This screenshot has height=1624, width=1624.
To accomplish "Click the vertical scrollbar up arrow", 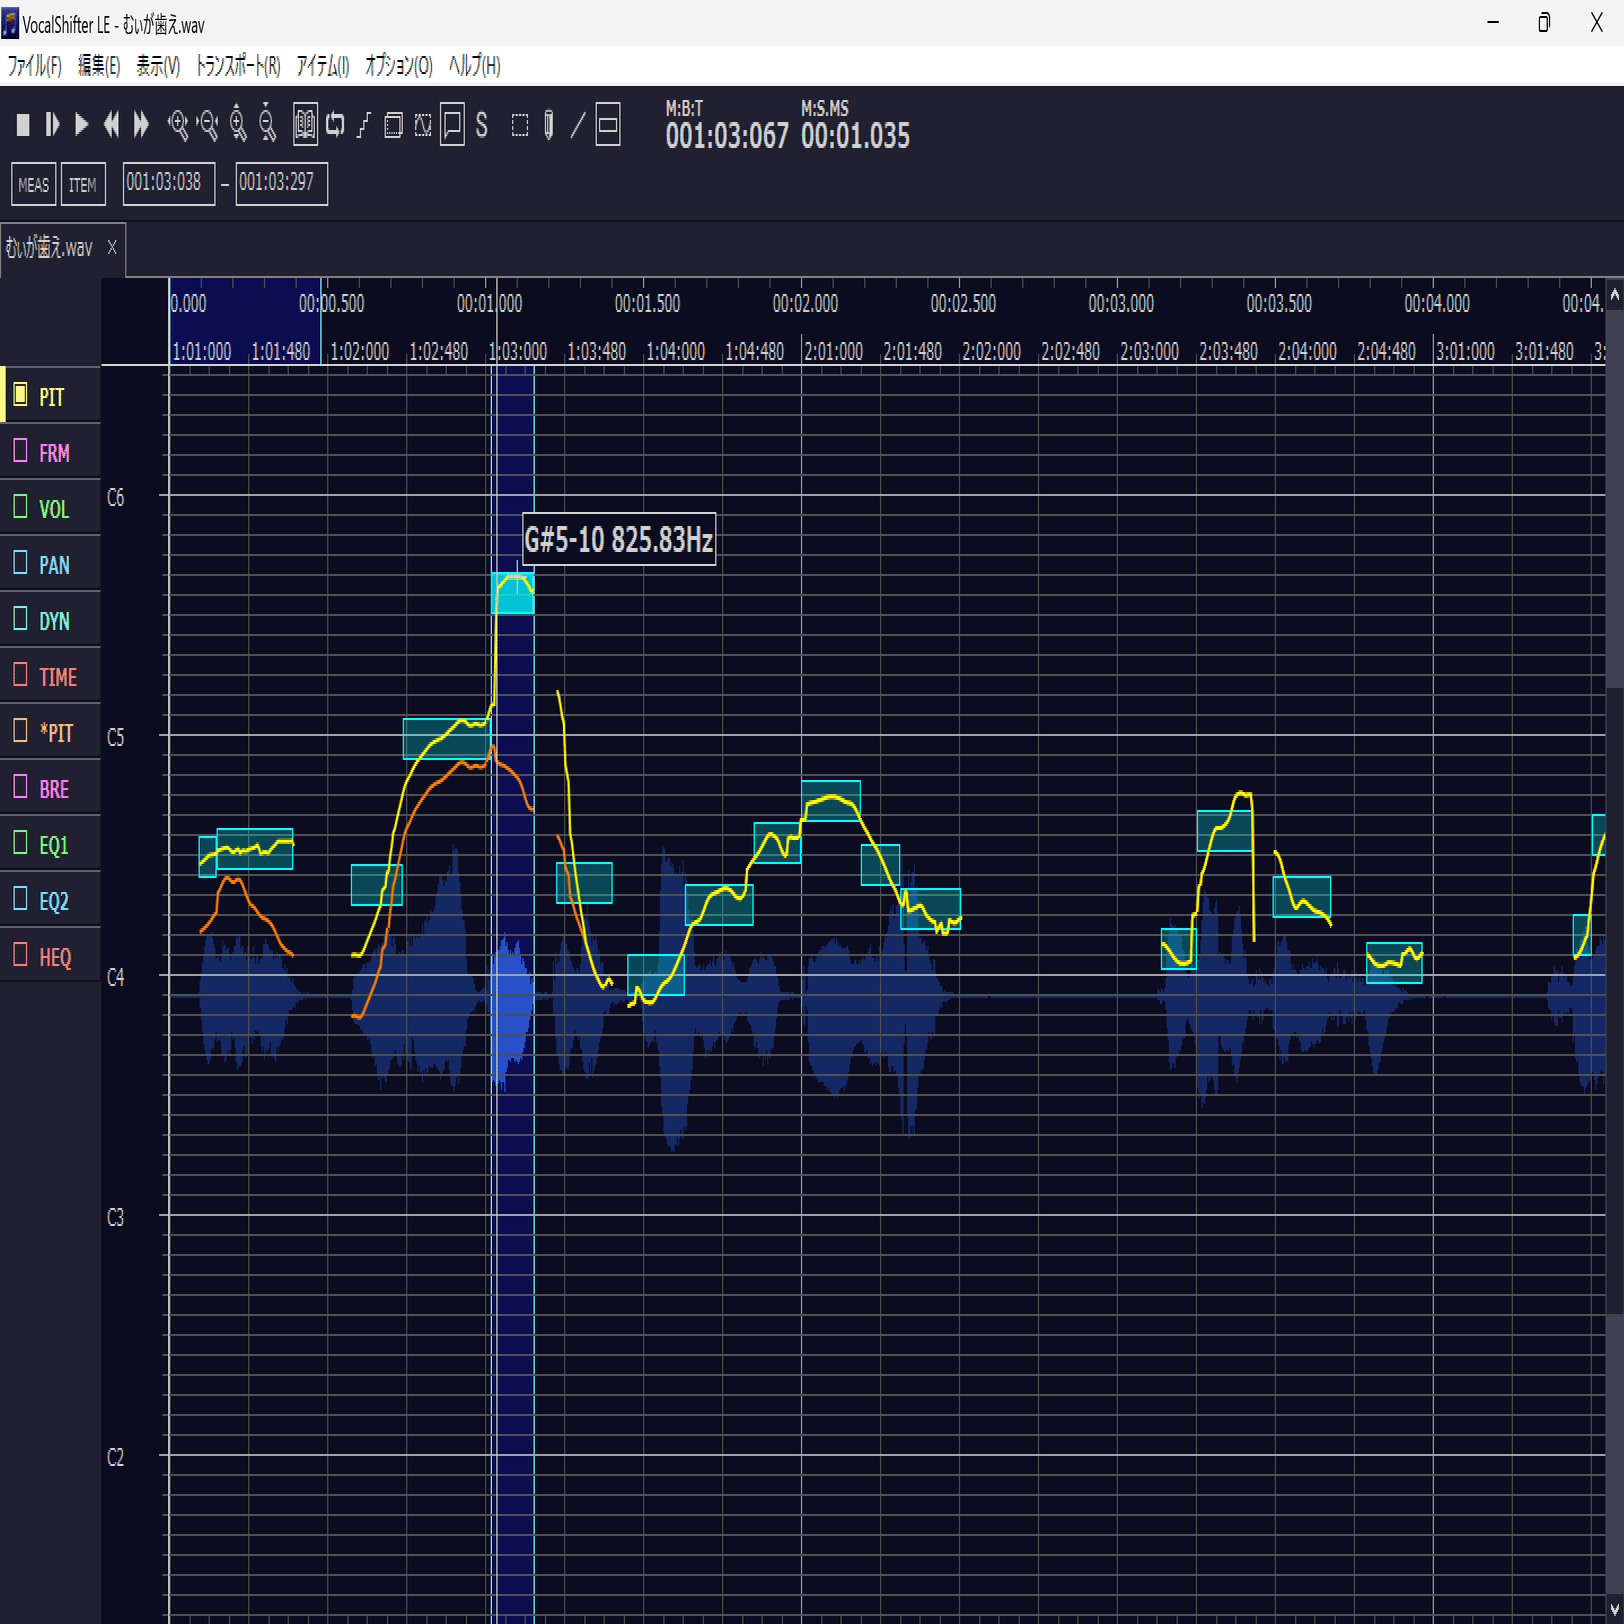I will click(1614, 296).
